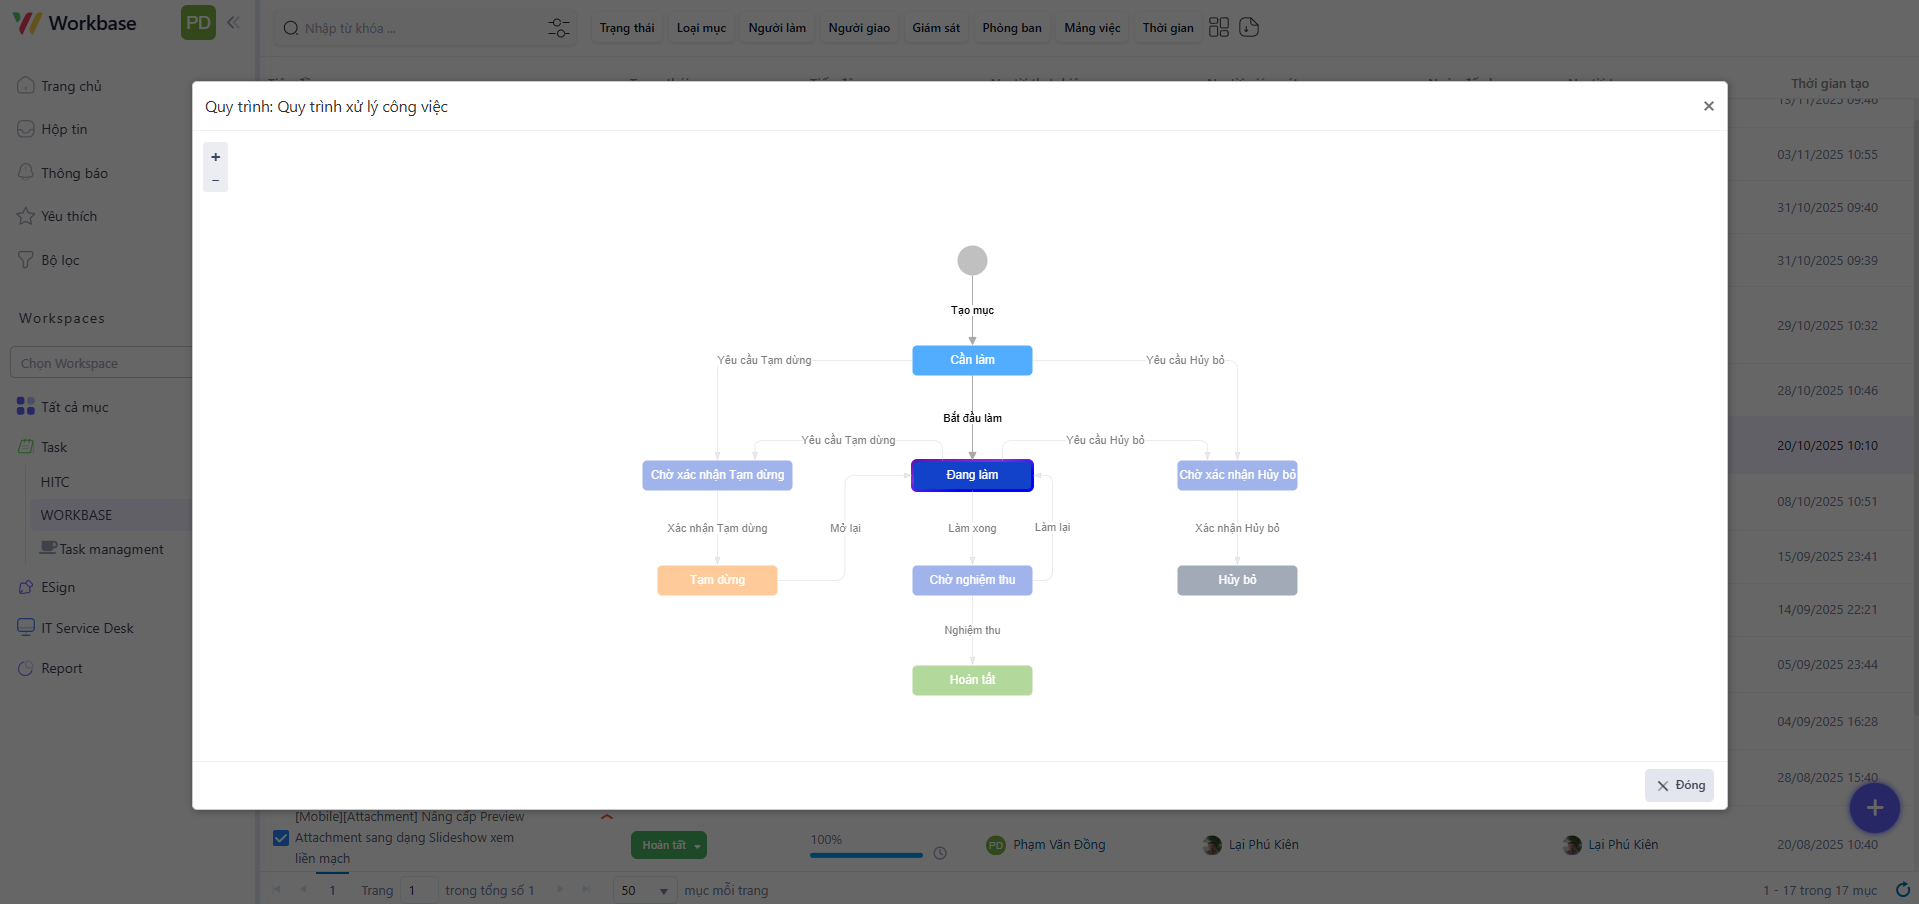Open the Trạng thái filter
Viewport: 1919px width, 904px height.
[627, 28]
